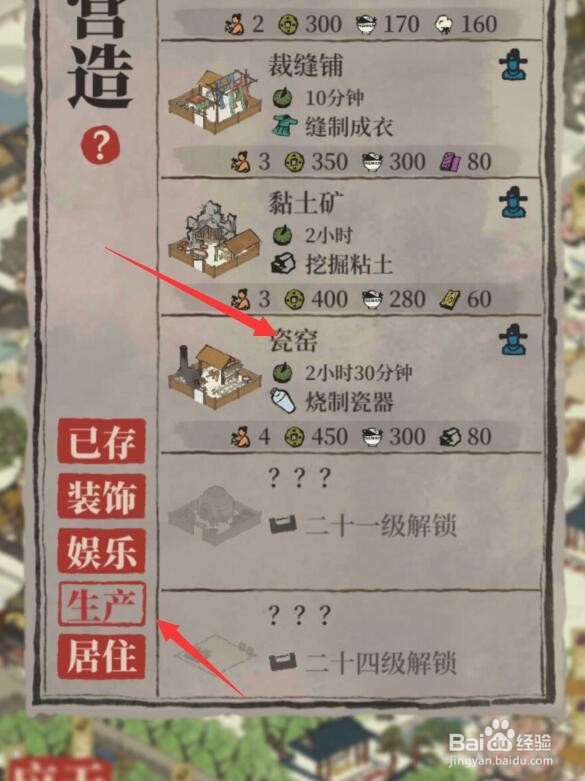Click the blue official icon beside 瓷窑
This screenshot has width=585, height=781.
[513, 340]
